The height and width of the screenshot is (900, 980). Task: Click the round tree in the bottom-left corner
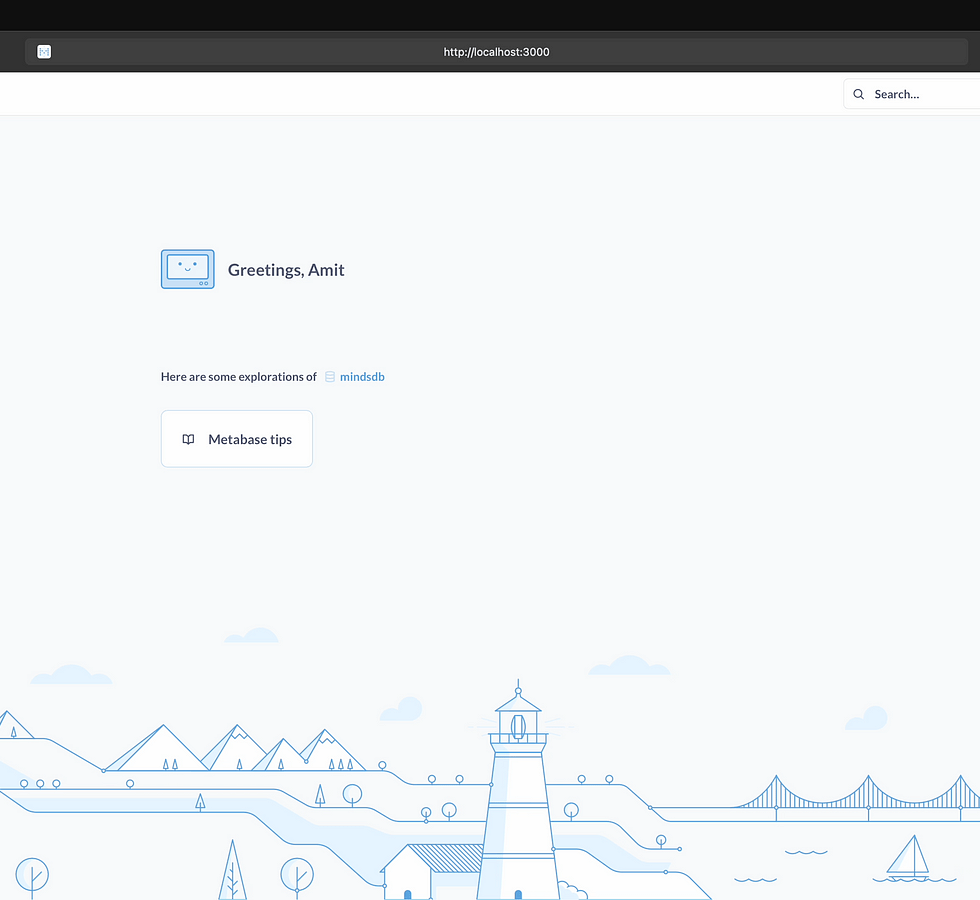(32, 876)
